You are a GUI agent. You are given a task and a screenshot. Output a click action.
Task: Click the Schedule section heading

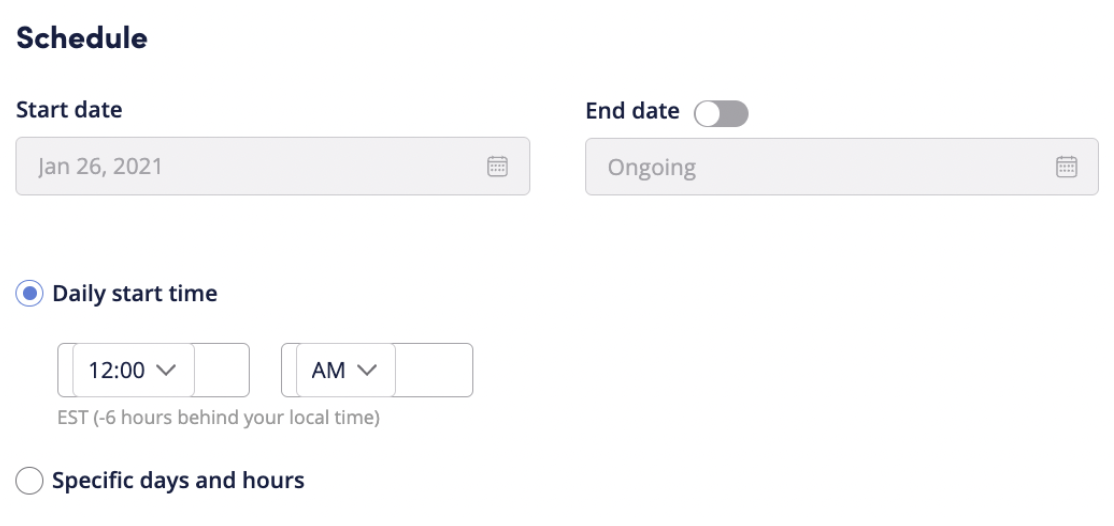(82, 39)
